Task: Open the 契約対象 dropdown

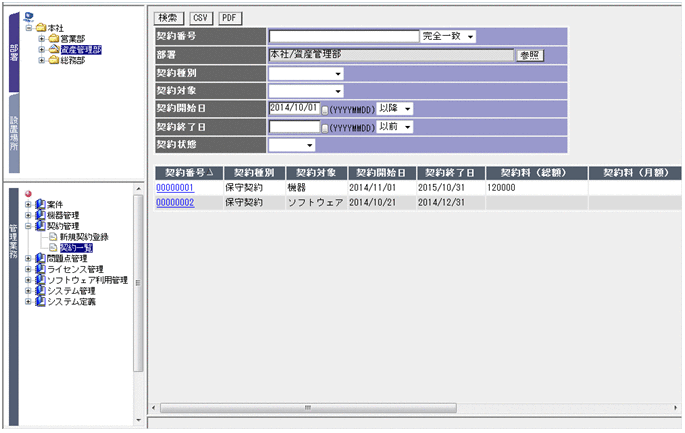Action: (306, 91)
